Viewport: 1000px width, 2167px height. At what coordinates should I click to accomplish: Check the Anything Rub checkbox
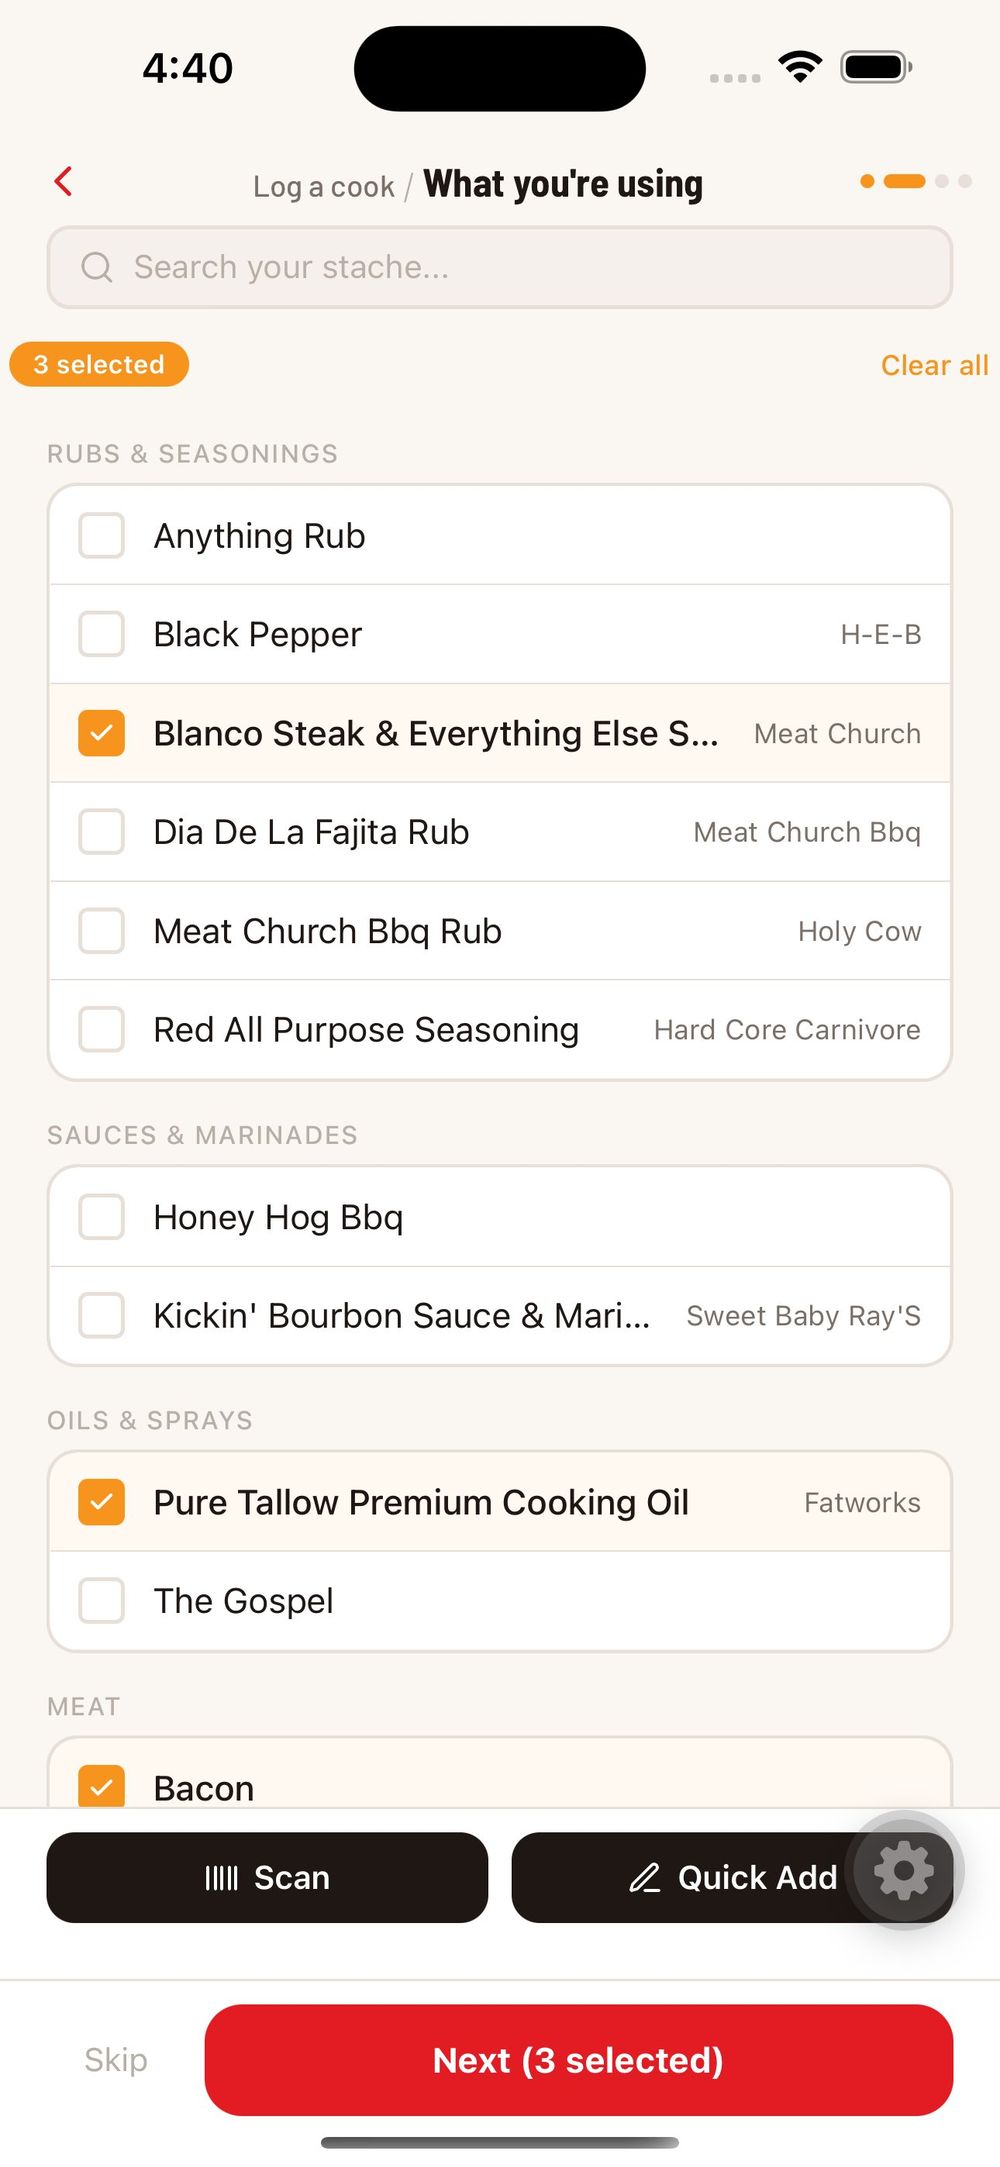pos(102,536)
